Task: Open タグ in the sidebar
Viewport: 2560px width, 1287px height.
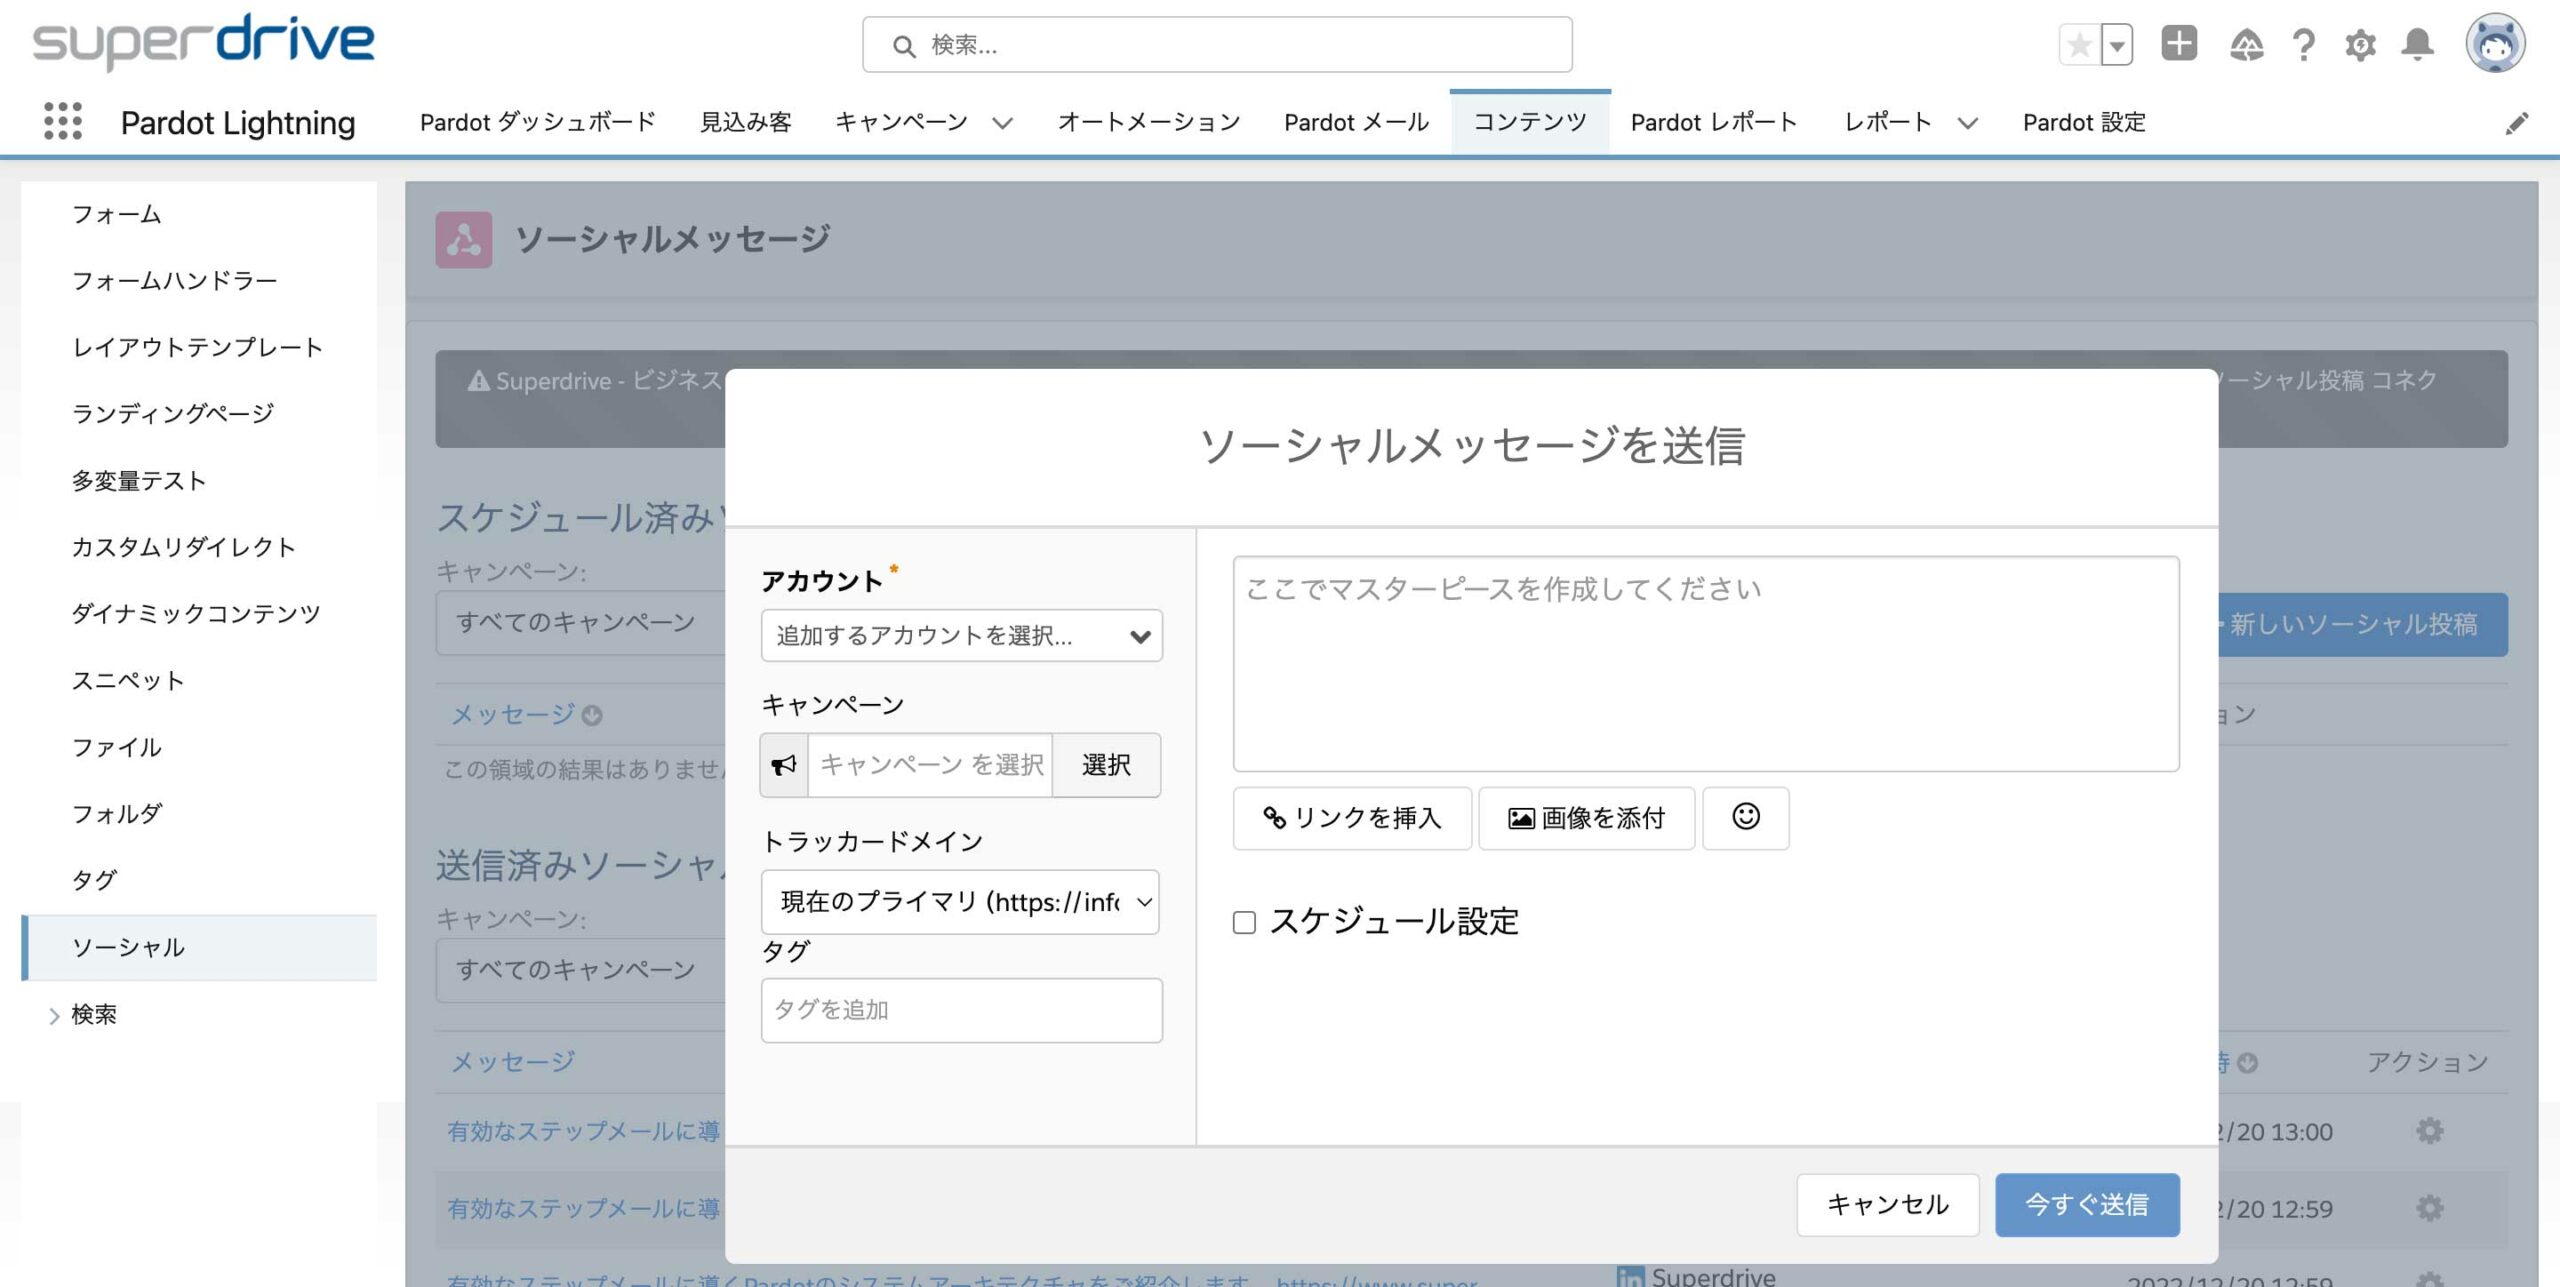Action: click(x=94, y=880)
